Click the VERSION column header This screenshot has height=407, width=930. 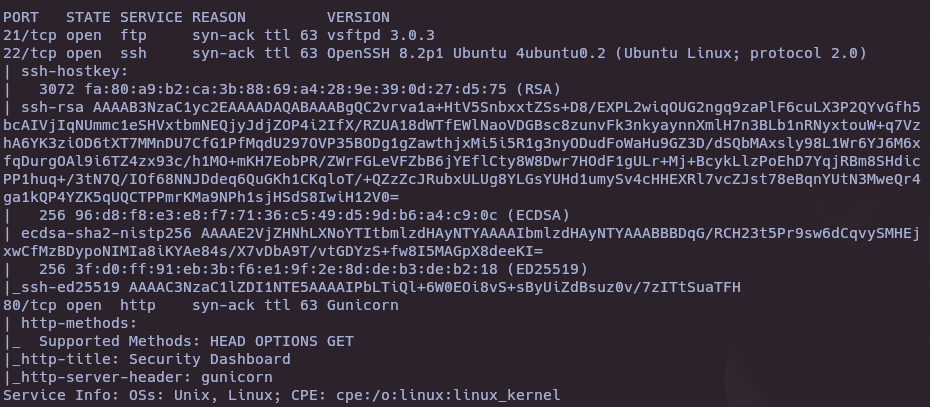[358, 17]
